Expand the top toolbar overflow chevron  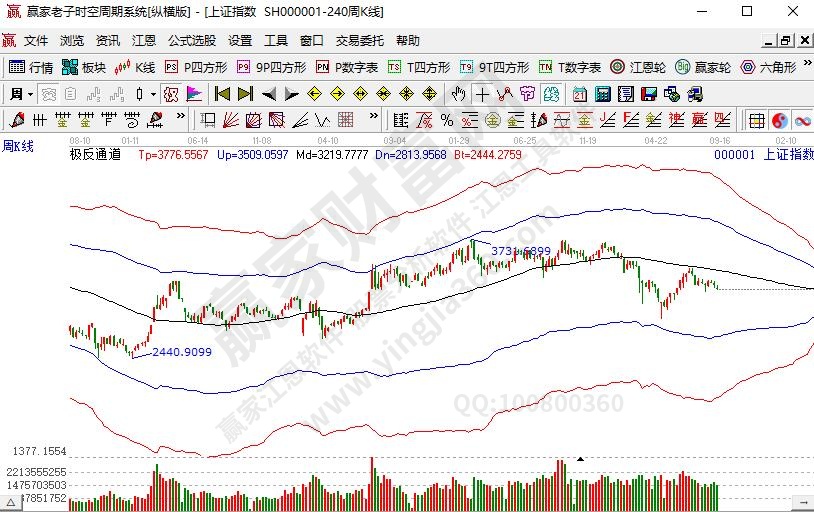click(806, 68)
